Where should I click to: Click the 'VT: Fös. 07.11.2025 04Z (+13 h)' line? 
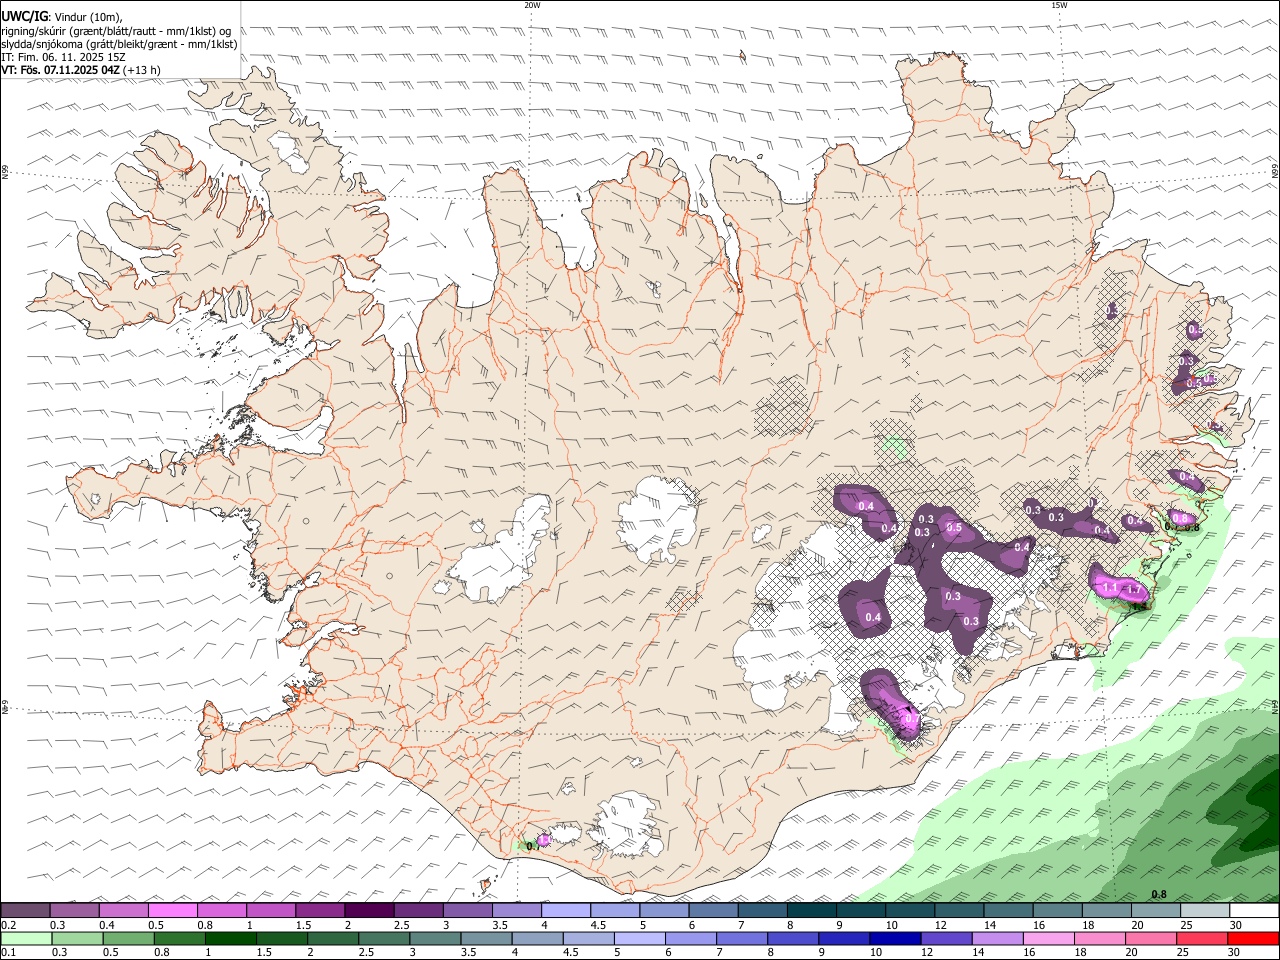point(81,70)
